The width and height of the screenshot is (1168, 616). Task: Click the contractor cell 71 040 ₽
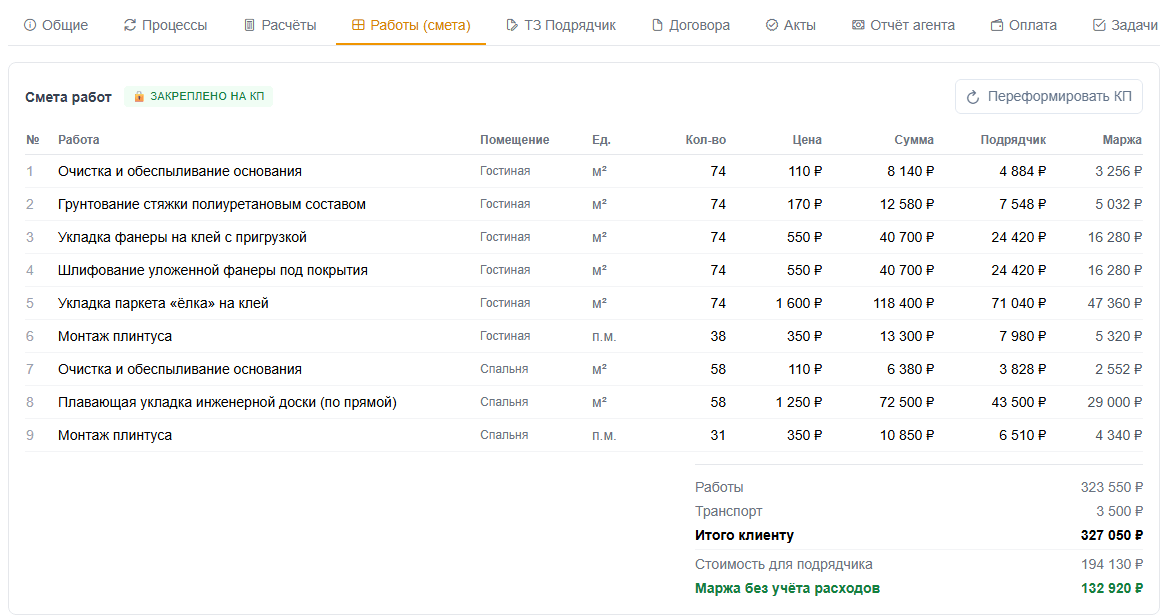pyautogui.click(x=1018, y=303)
